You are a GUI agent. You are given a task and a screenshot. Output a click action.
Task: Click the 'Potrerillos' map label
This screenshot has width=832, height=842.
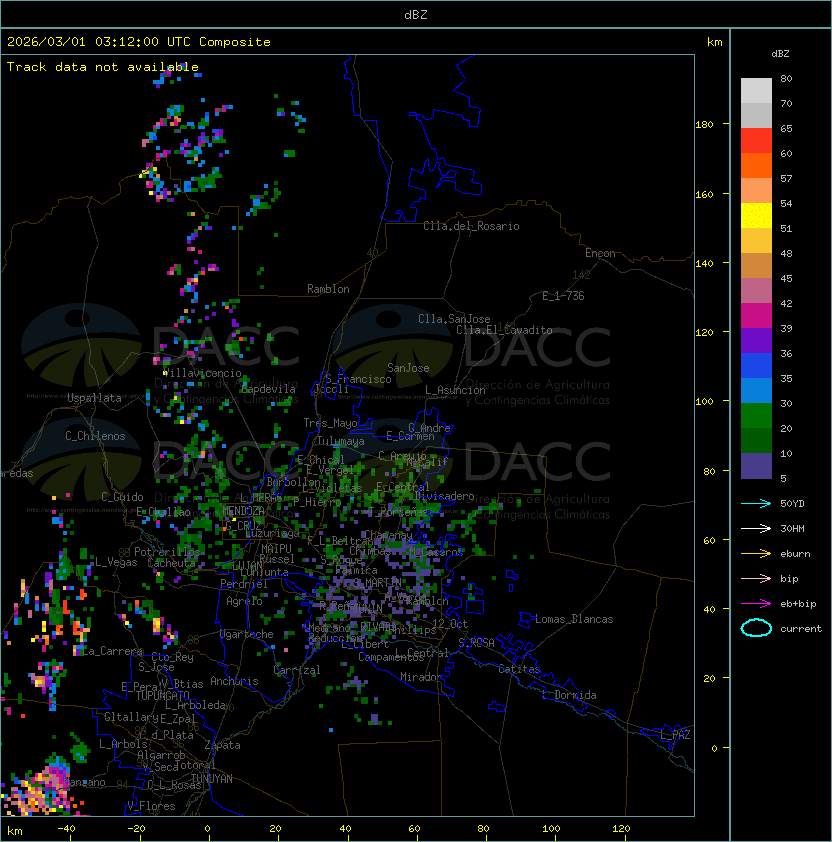tap(167, 552)
